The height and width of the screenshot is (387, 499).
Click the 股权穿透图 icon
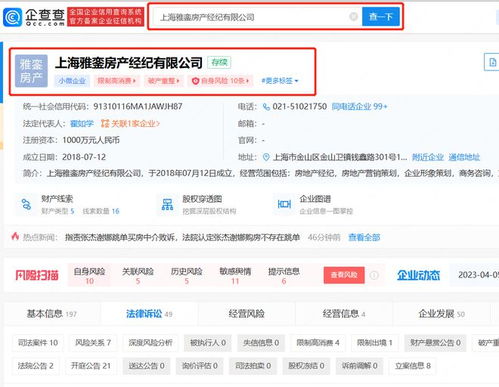point(167,204)
